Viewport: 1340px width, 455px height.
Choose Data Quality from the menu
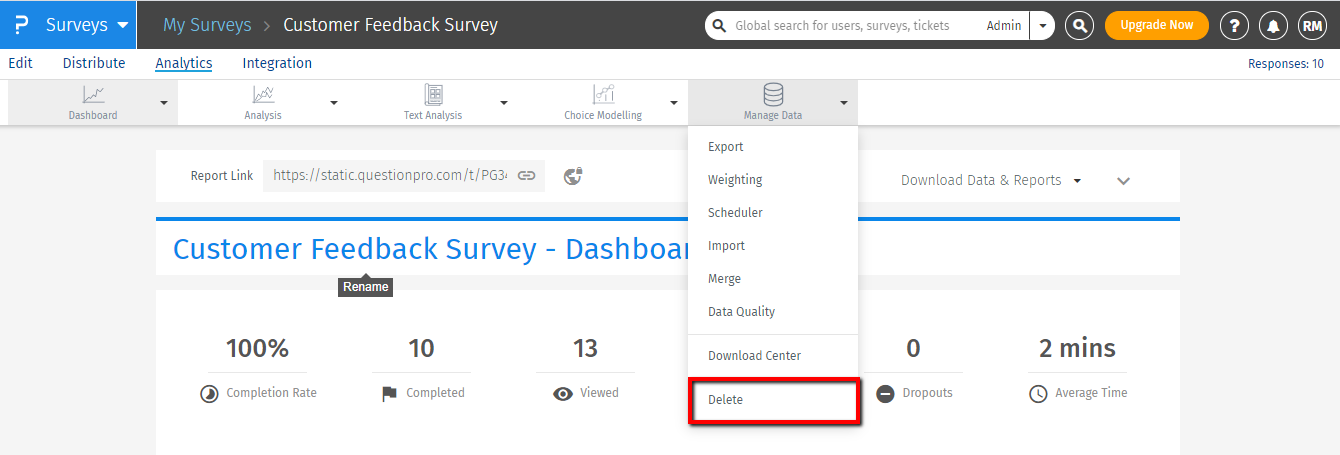(773, 312)
